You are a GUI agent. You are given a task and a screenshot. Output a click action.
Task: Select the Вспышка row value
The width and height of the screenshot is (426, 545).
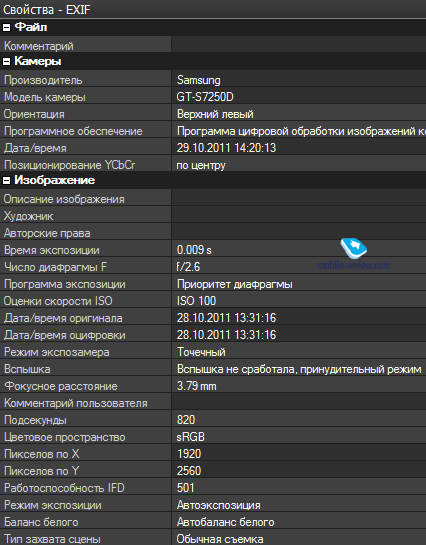pyautogui.click(x=299, y=369)
